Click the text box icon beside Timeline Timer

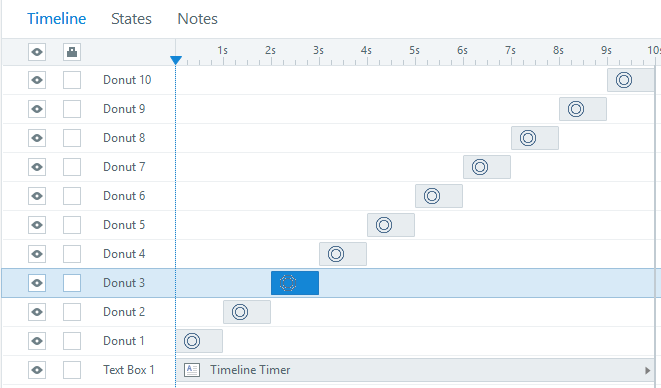pyautogui.click(x=192, y=370)
